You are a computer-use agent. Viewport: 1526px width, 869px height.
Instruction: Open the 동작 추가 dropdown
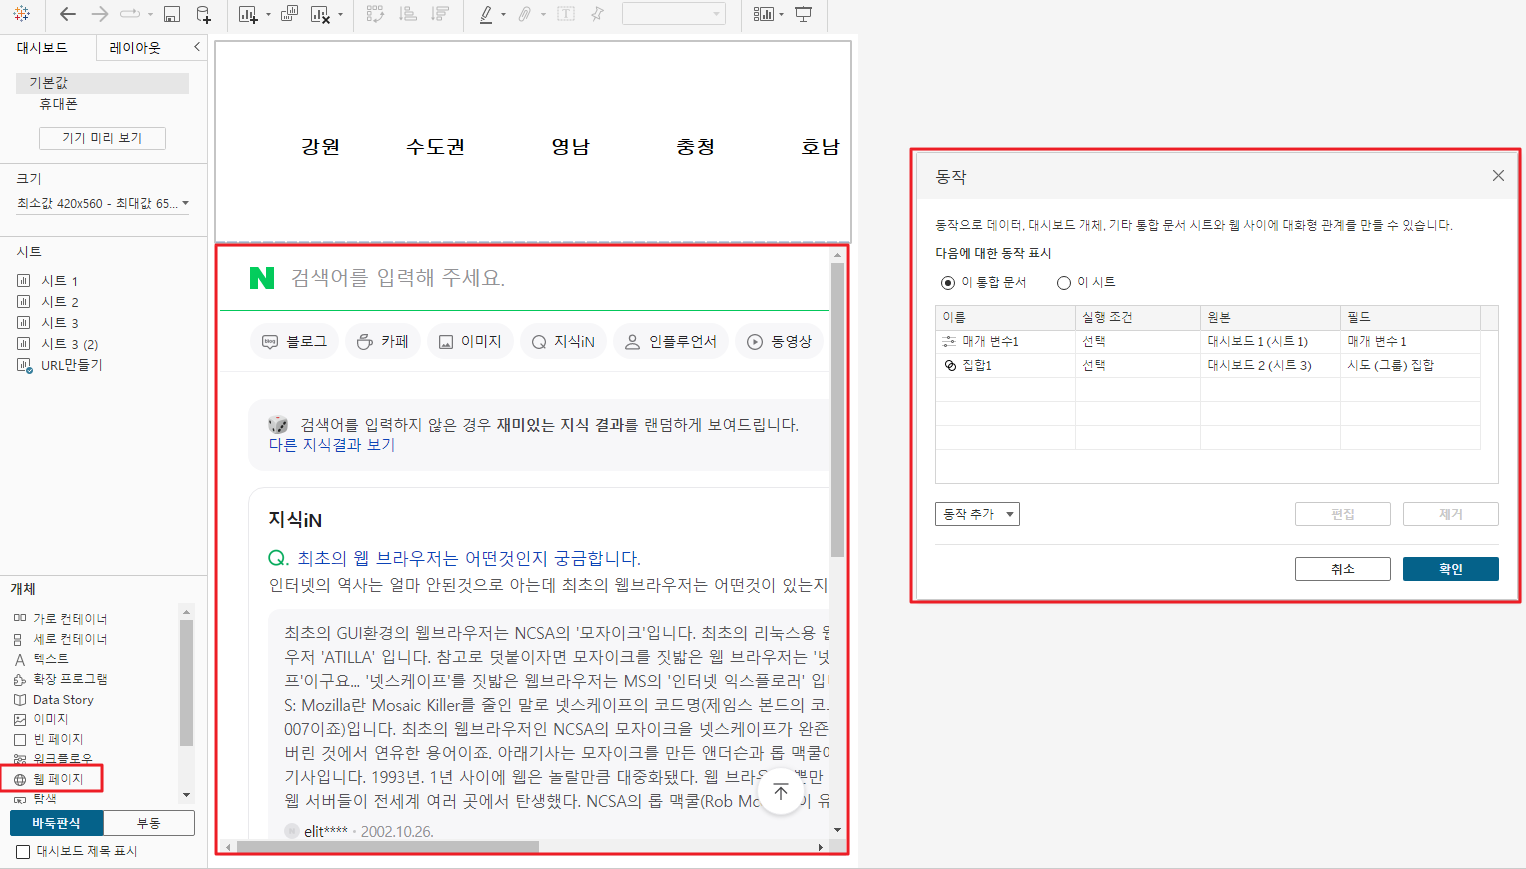pos(977,514)
